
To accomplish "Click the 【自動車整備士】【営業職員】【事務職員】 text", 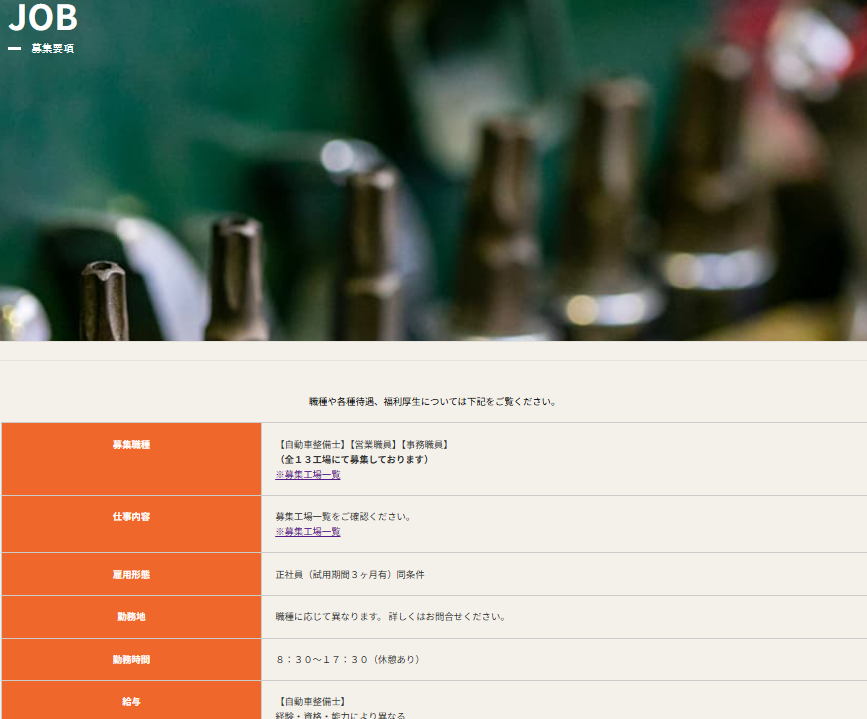I will point(362,444).
